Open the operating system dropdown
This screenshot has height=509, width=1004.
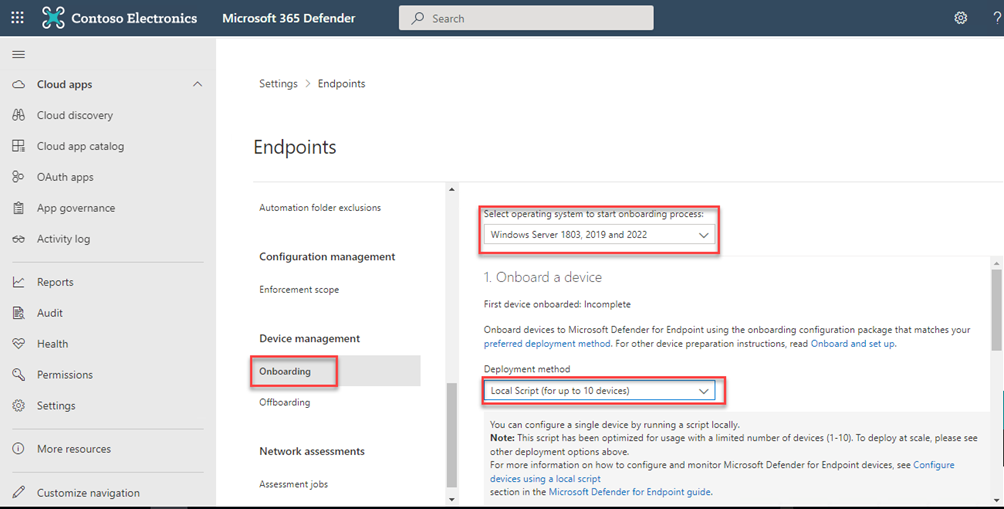599,235
